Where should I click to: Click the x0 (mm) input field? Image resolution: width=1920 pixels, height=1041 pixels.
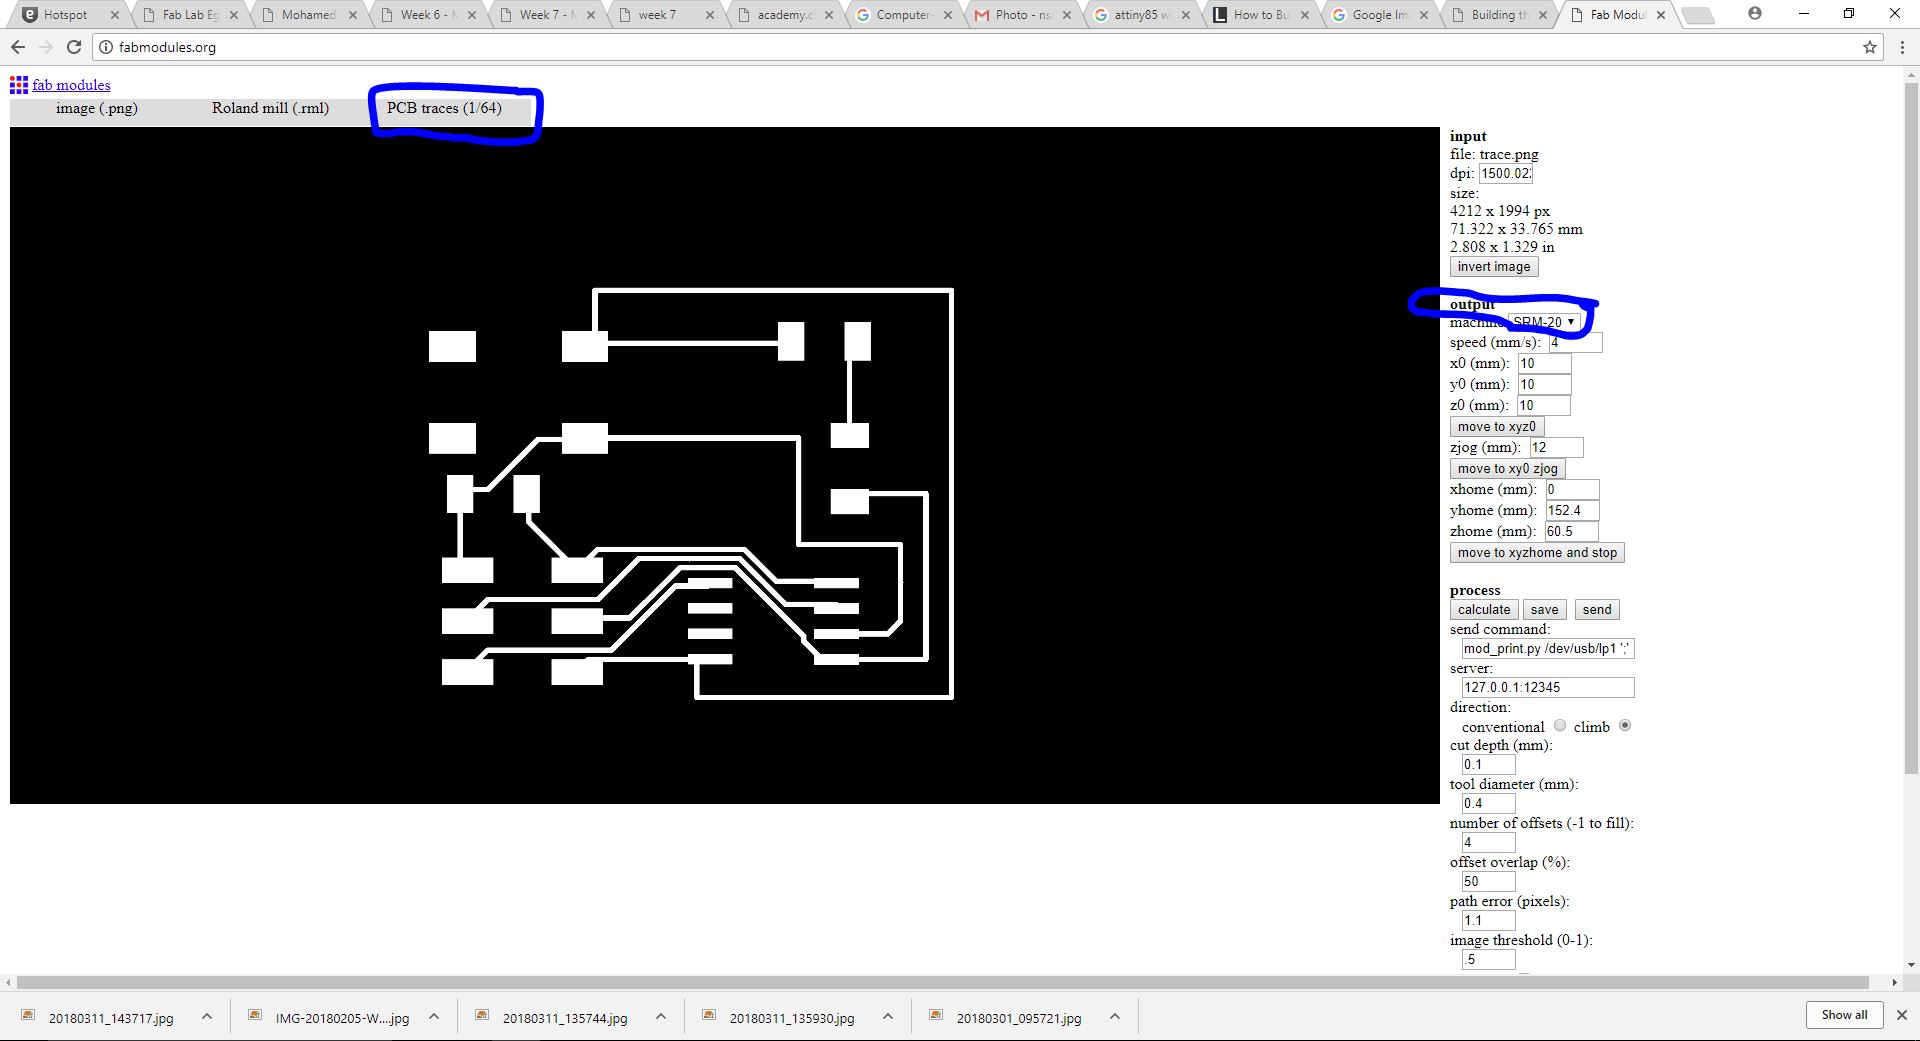[1544, 364]
